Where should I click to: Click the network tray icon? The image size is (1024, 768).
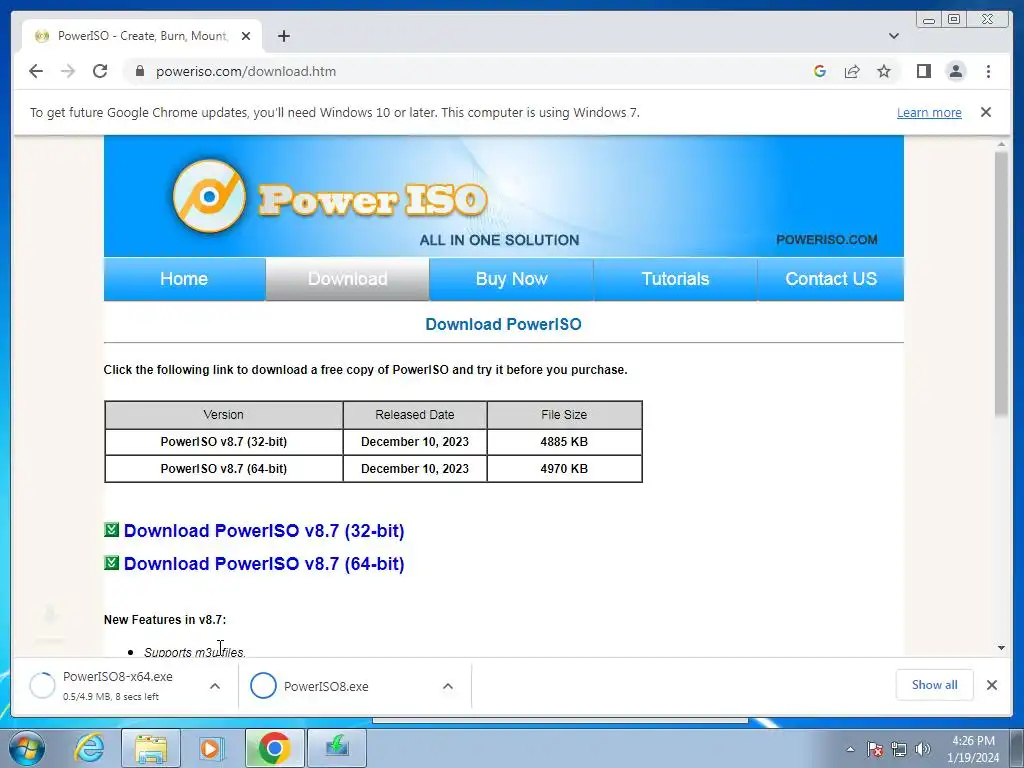click(x=899, y=749)
